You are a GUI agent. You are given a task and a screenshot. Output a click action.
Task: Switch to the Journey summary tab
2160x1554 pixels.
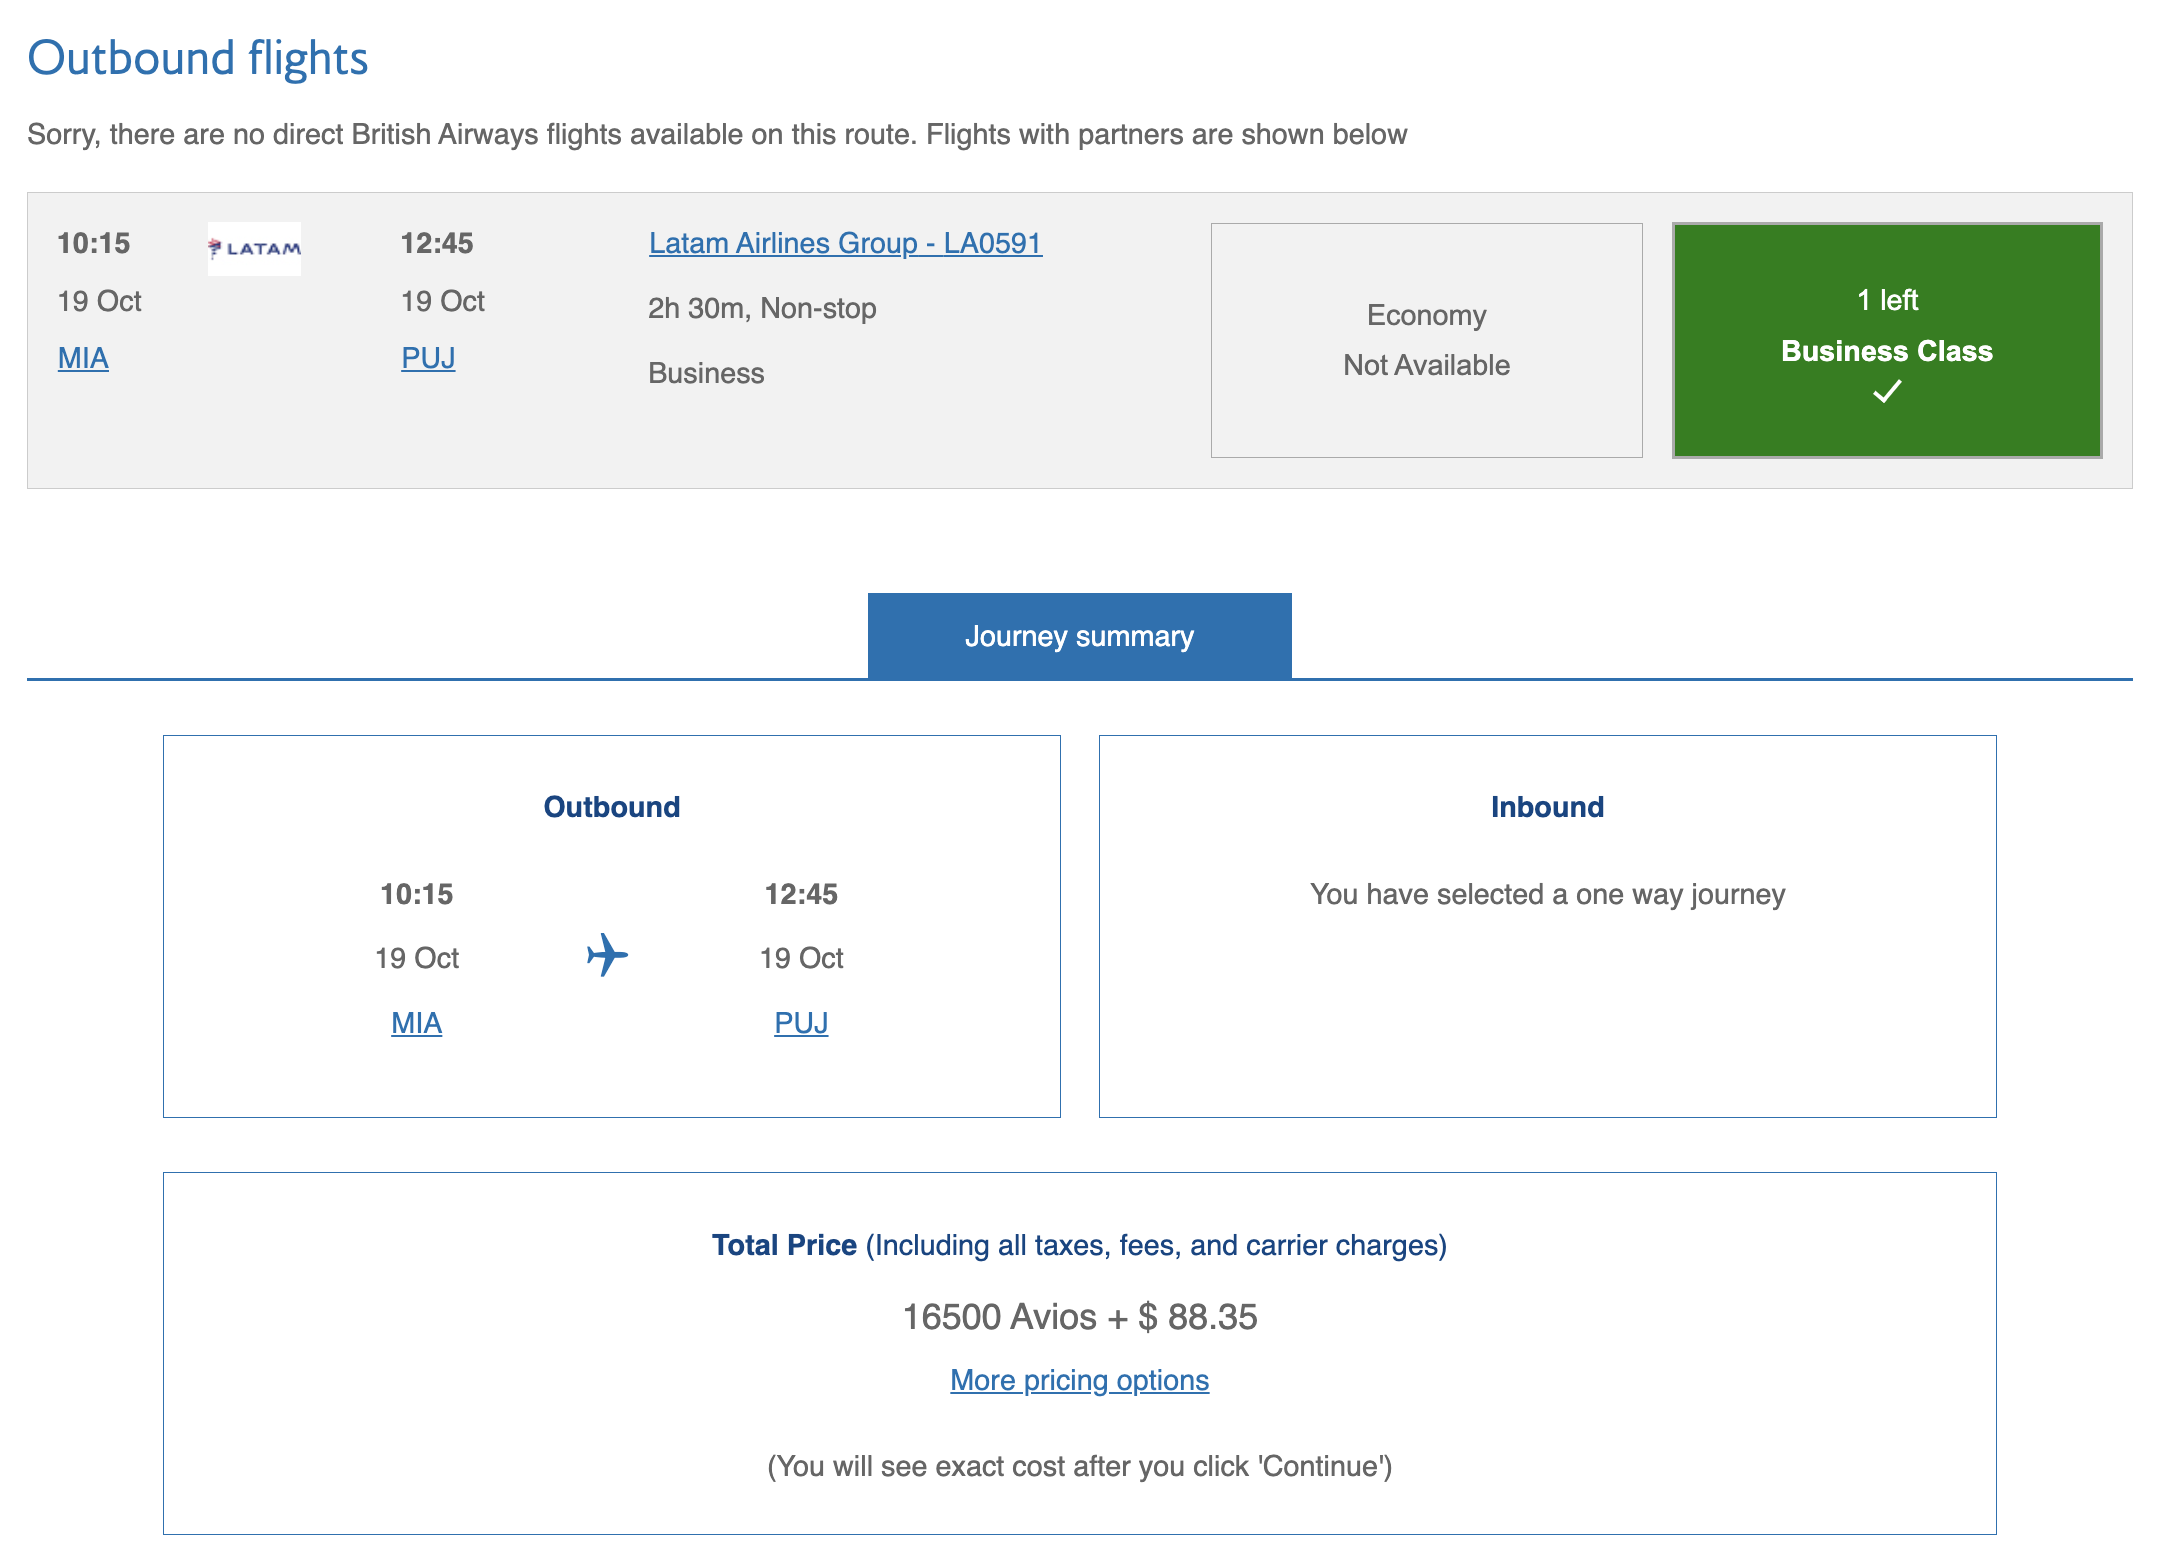(x=1079, y=636)
